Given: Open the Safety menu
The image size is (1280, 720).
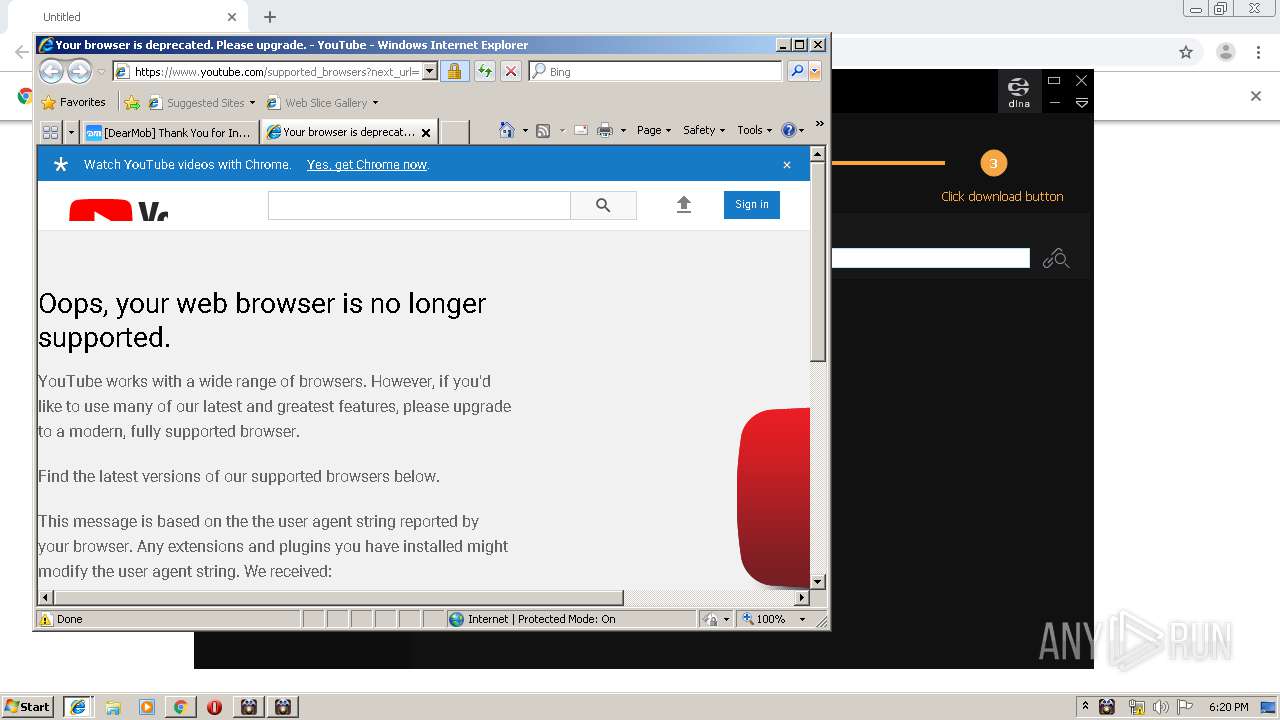Looking at the screenshot, I should point(704,130).
